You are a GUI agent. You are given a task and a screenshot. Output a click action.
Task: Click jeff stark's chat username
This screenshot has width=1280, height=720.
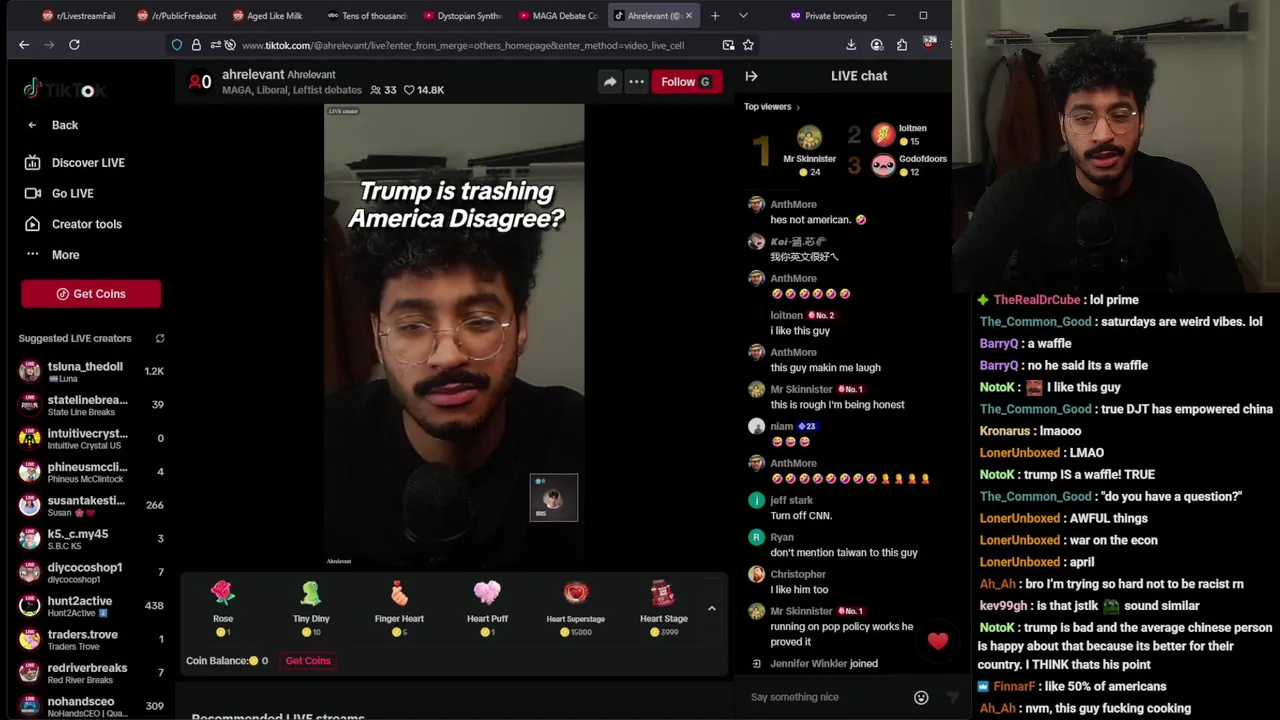[x=791, y=500]
